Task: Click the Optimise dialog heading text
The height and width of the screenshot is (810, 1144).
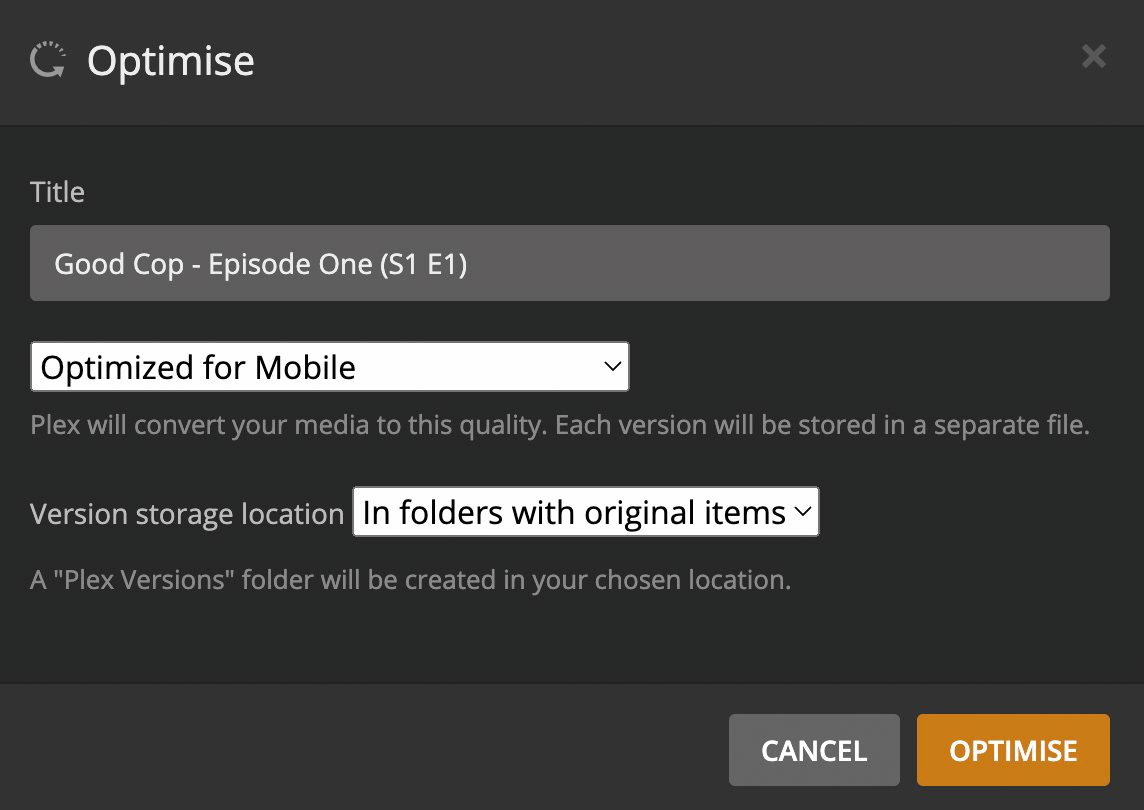Action: click(x=171, y=61)
